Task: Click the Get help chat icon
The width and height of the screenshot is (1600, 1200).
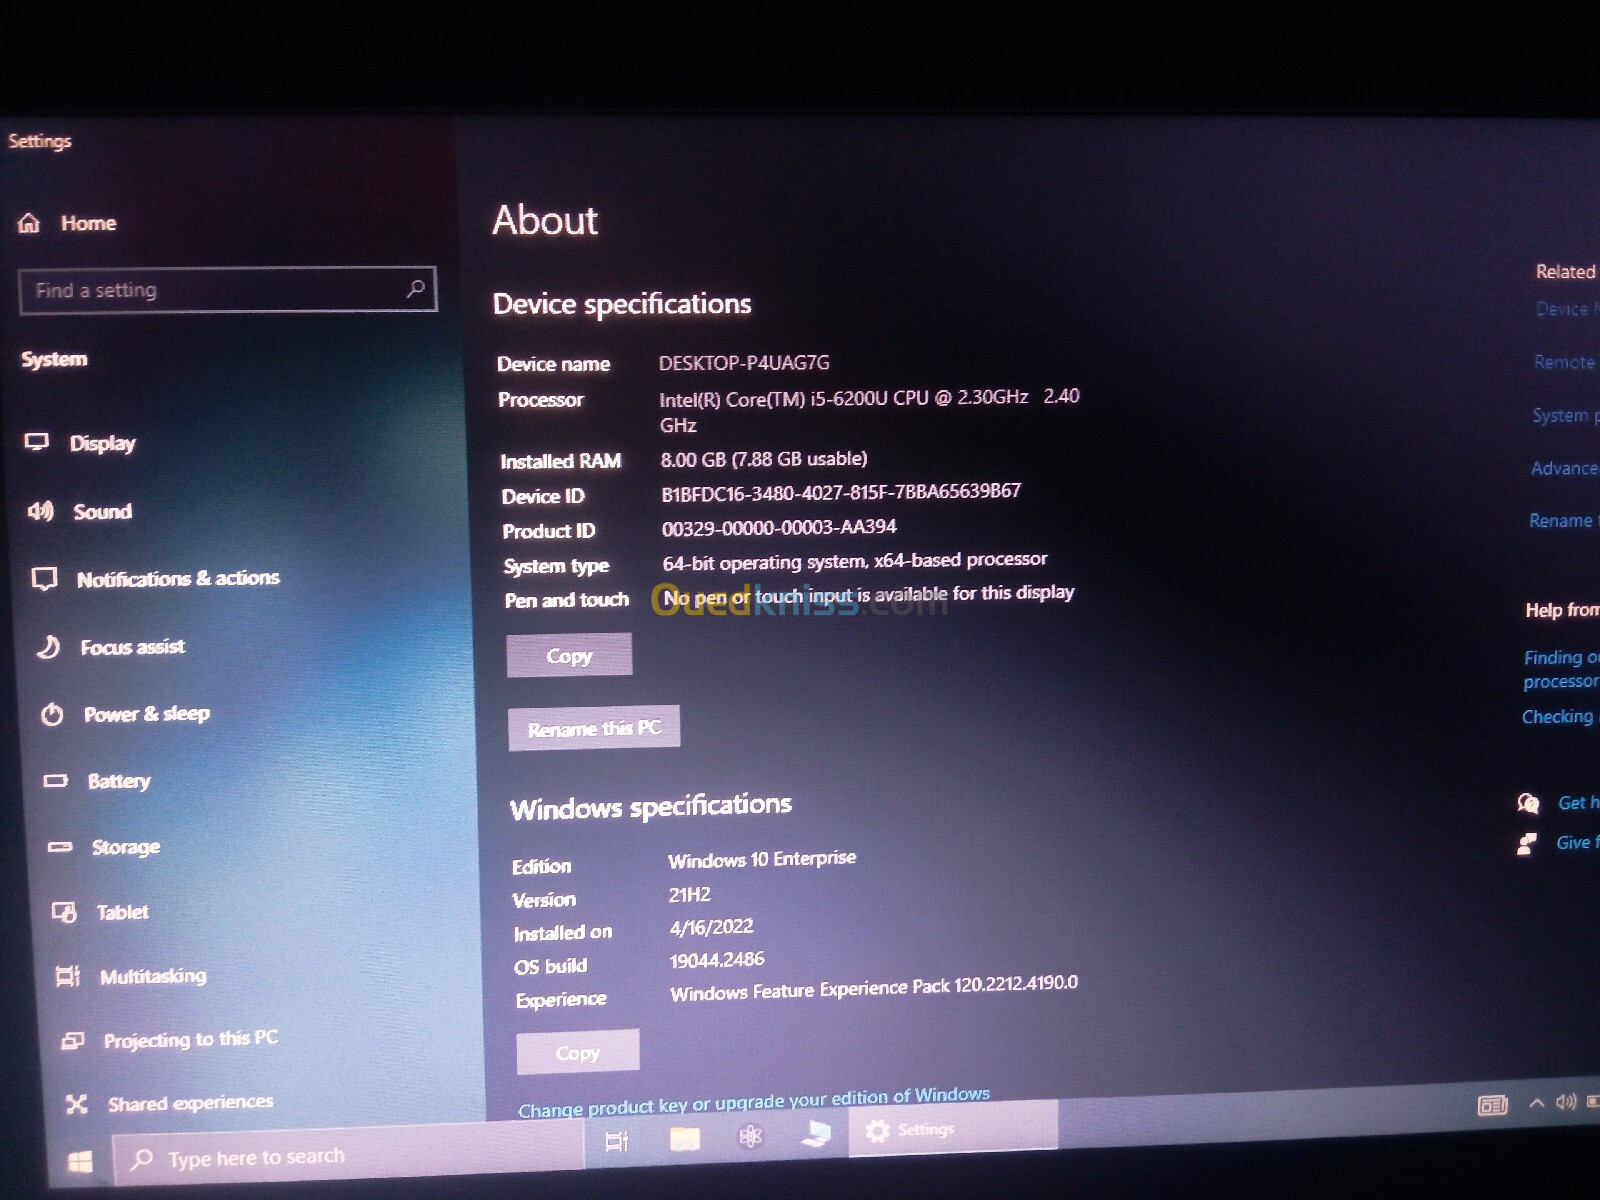Action: (x=1528, y=803)
